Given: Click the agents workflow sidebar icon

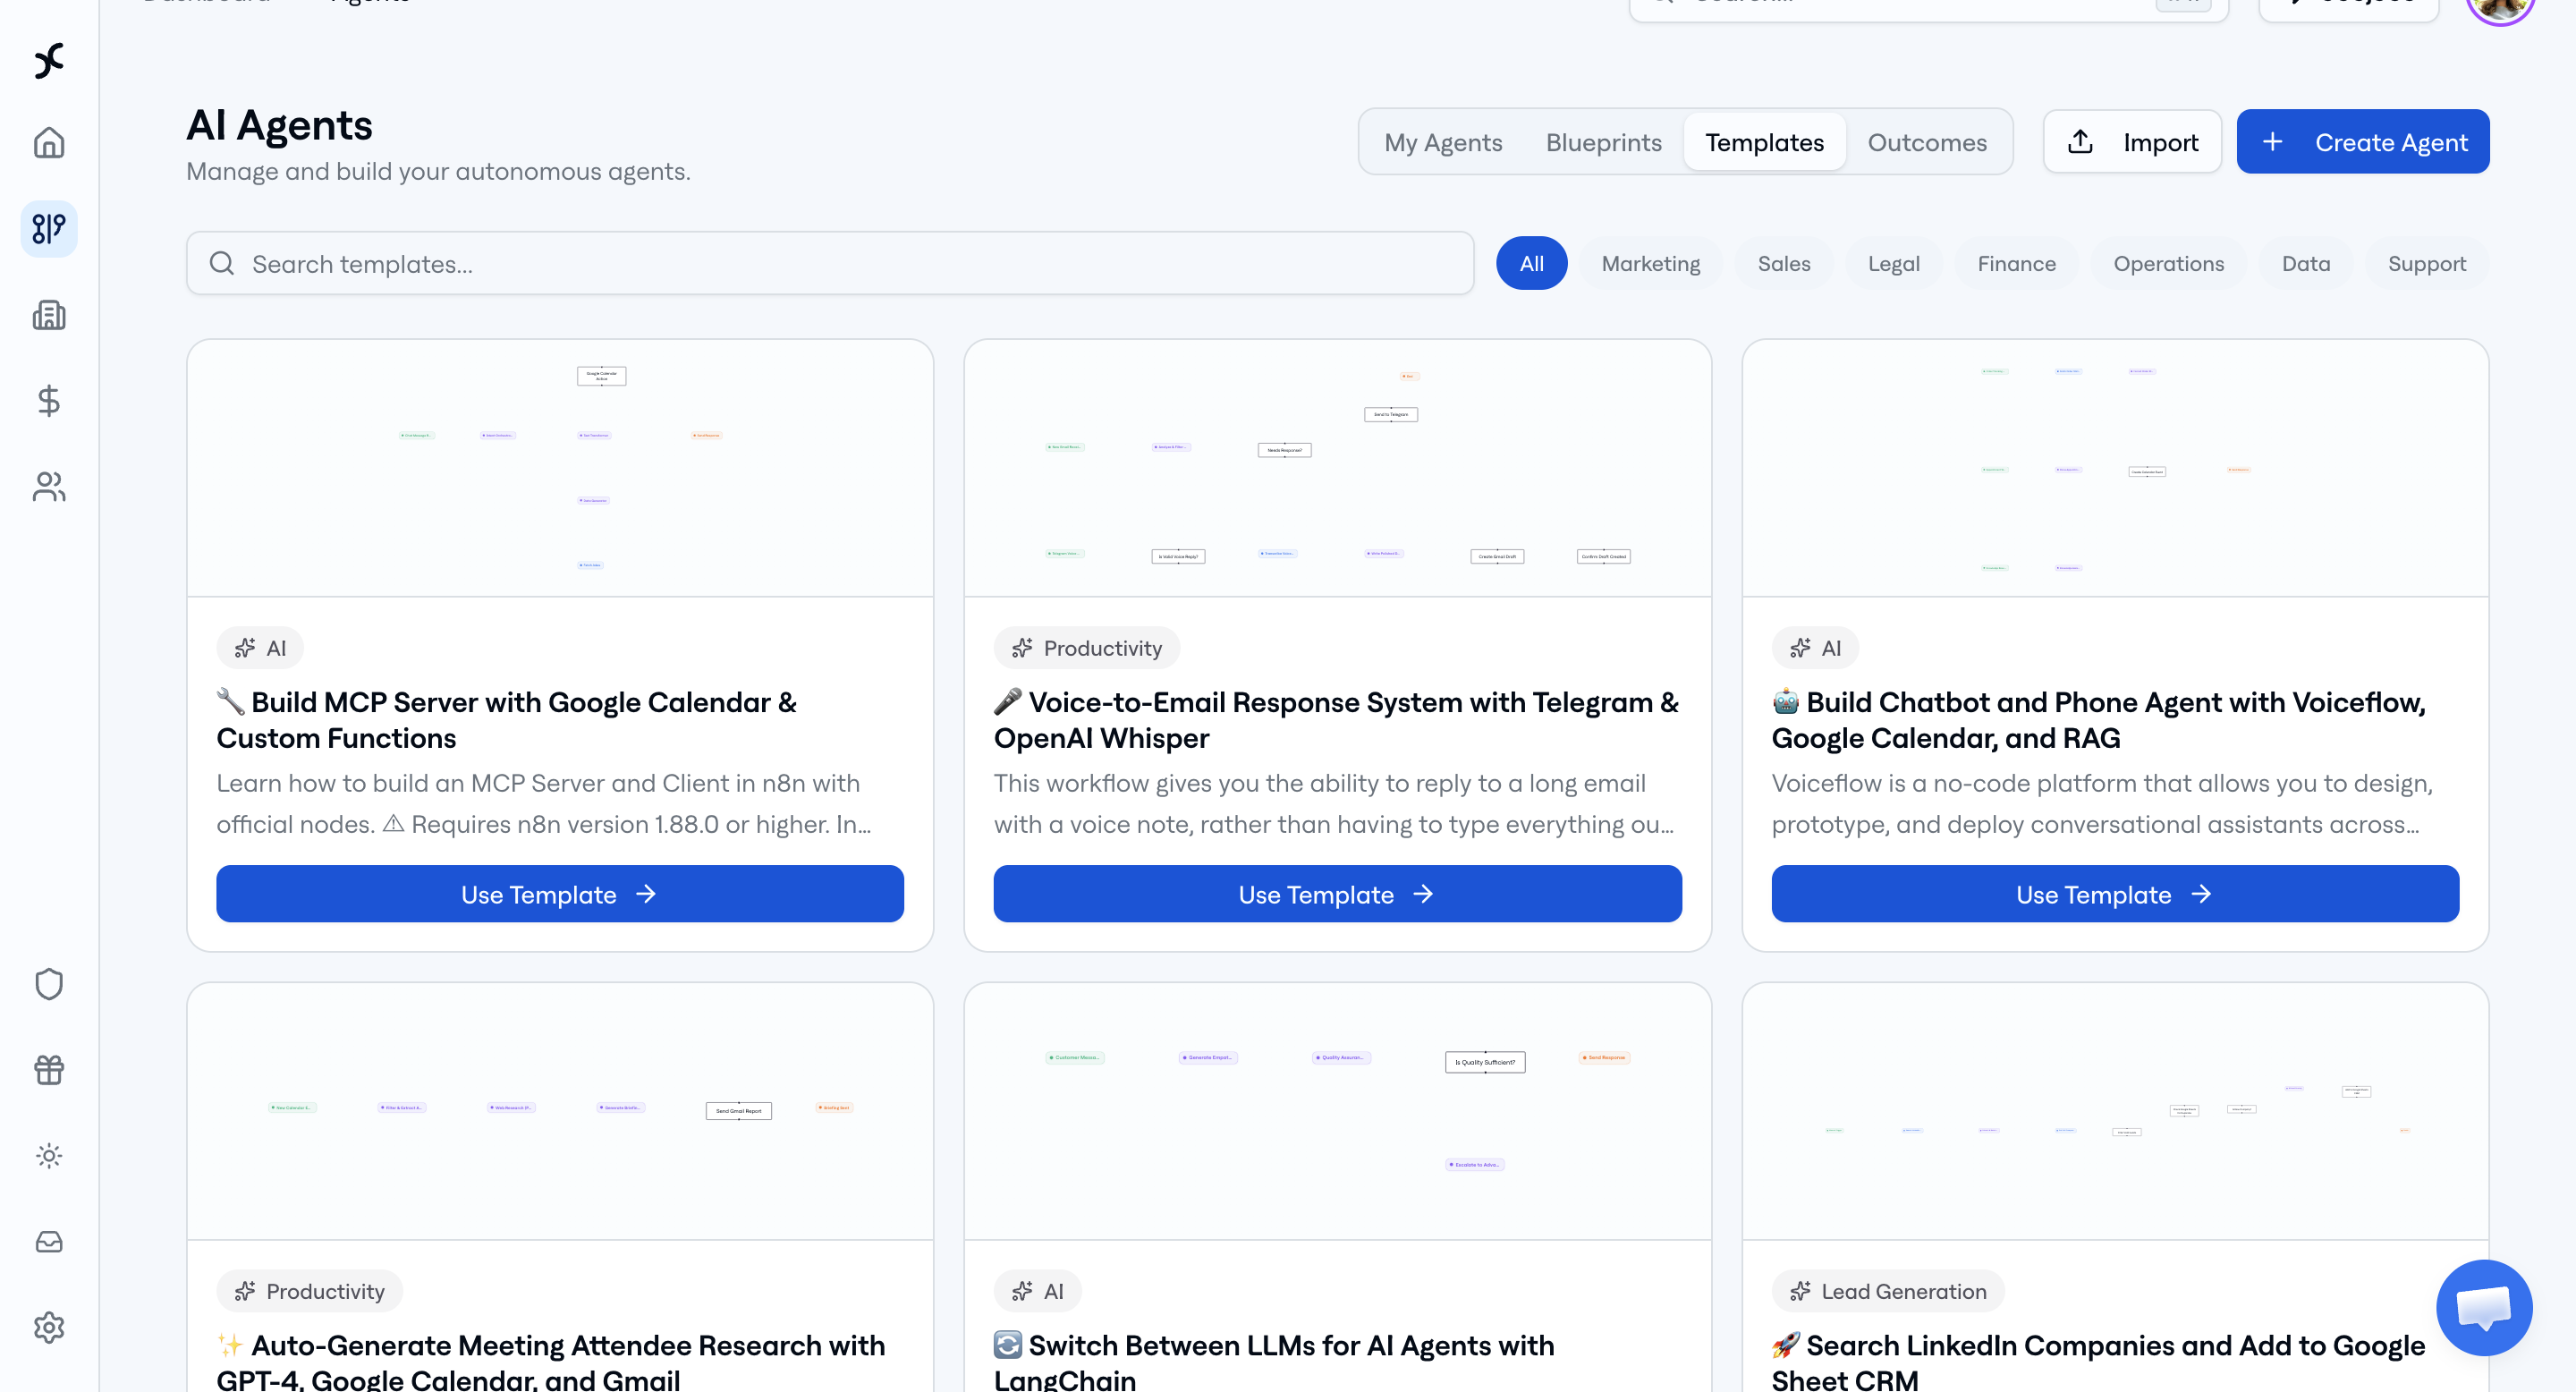Looking at the screenshot, I should pyautogui.click(x=49, y=229).
